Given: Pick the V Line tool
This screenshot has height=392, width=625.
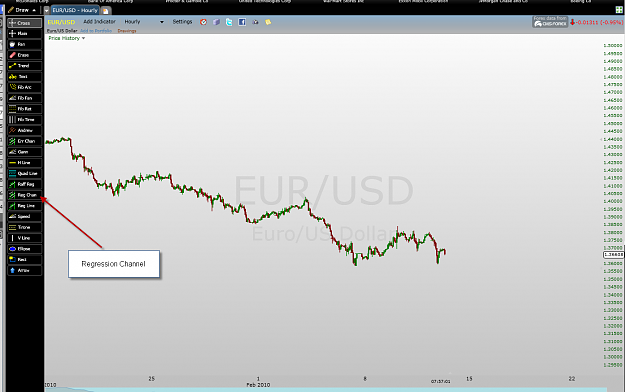Looking at the screenshot, I should 24,238.
